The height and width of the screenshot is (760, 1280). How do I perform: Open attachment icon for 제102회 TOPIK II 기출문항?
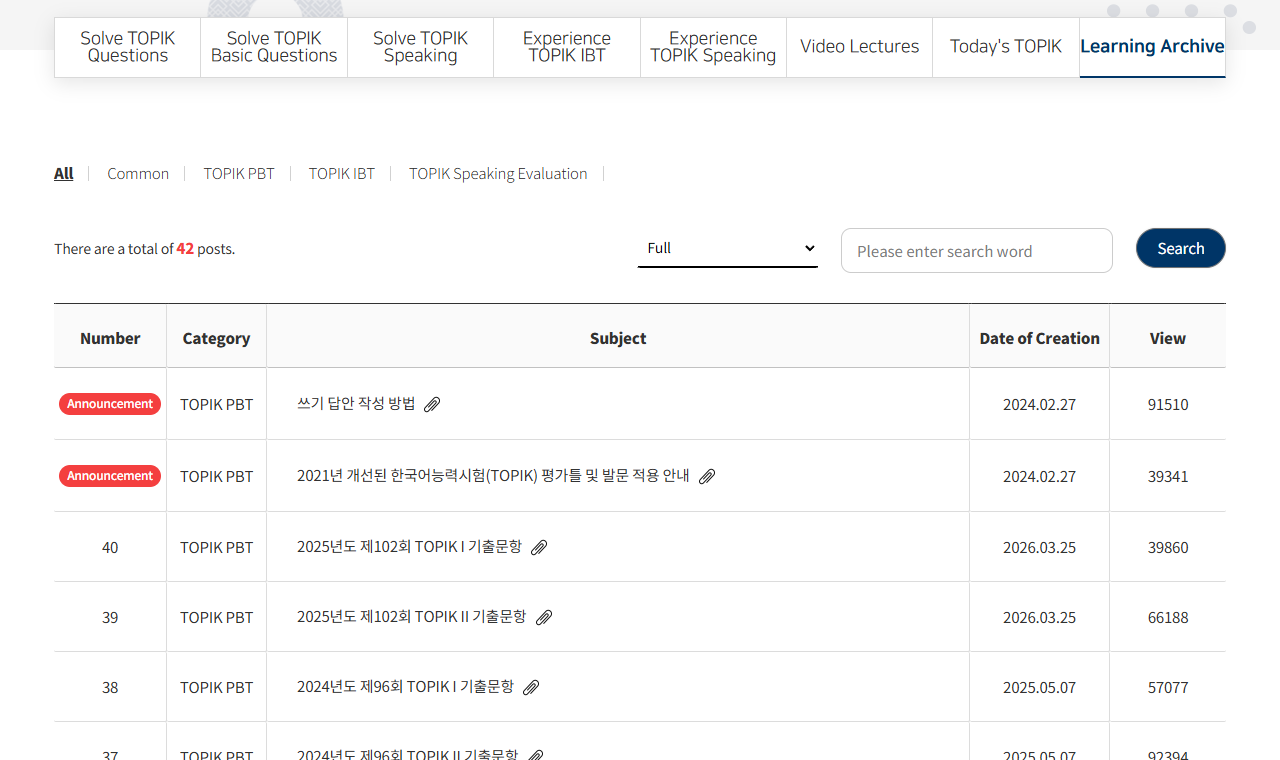tap(544, 617)
